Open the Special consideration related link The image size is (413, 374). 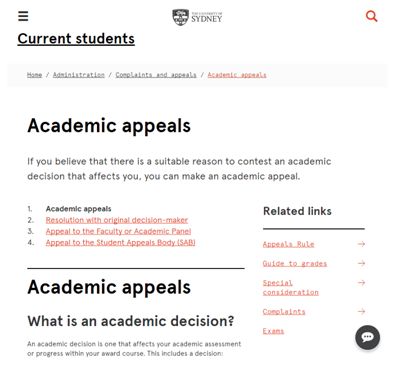tap(291, 288)
